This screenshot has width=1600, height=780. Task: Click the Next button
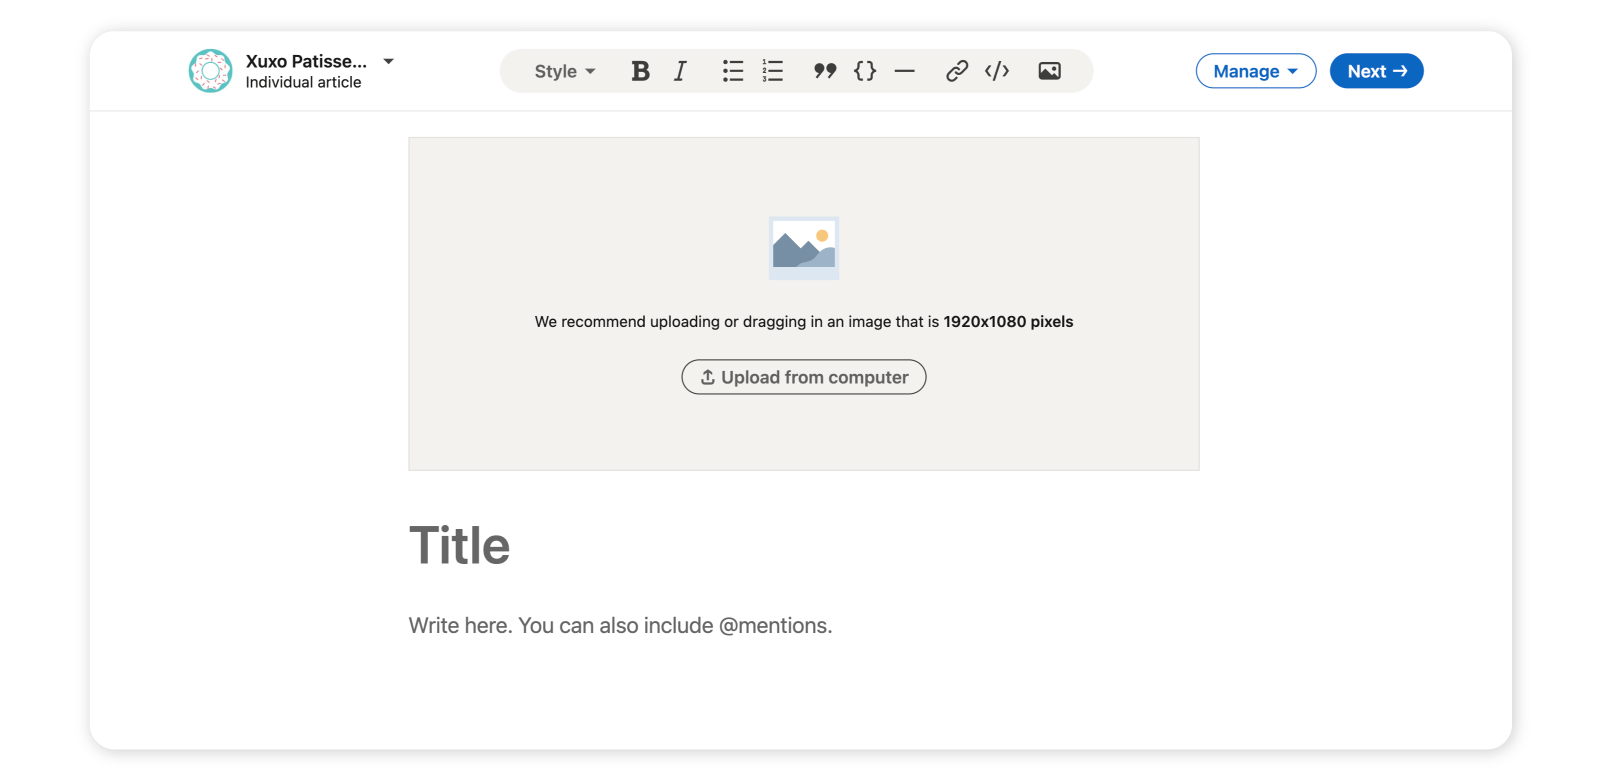[1376, 71]
